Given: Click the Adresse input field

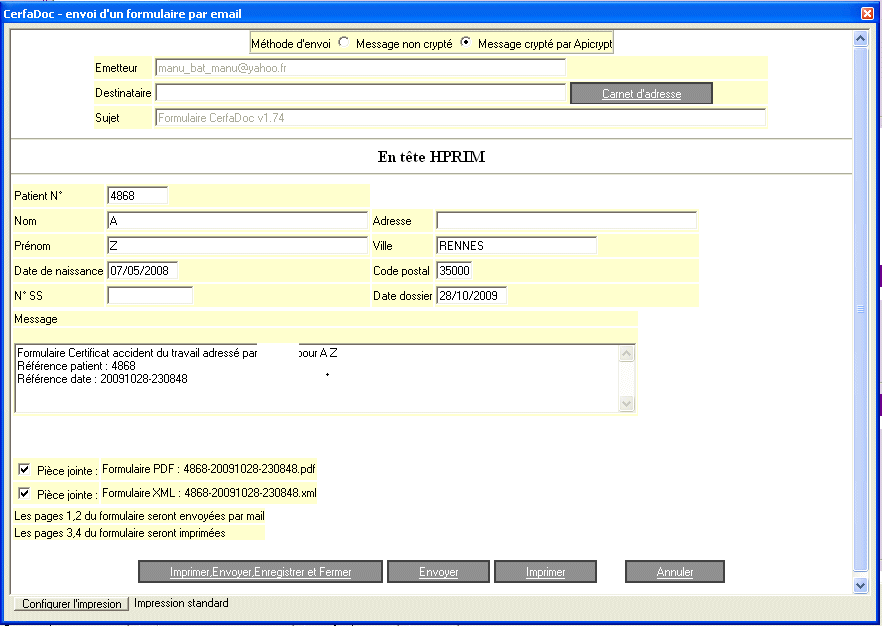Looking at the screenshot, I should [x=566, y=220].
